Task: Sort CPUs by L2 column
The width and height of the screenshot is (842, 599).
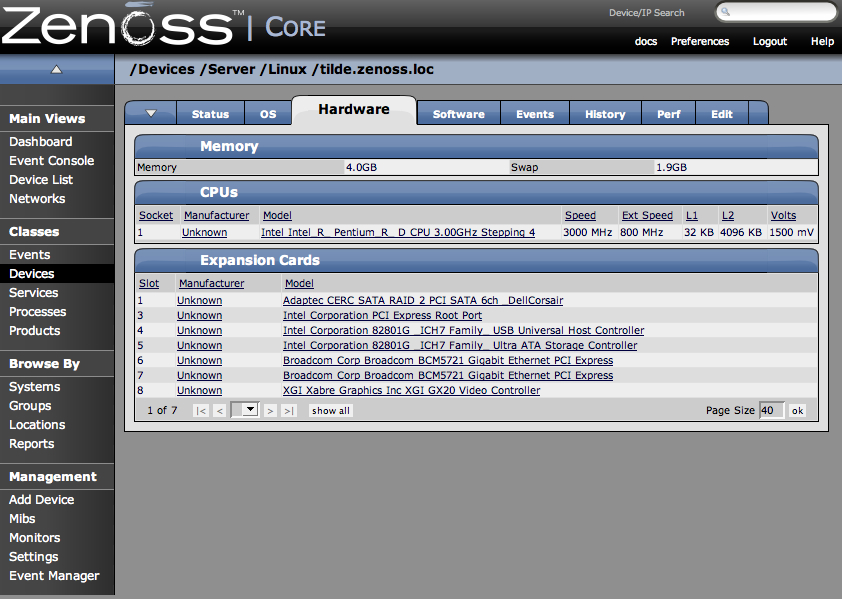Action: (x=728, y=215)
